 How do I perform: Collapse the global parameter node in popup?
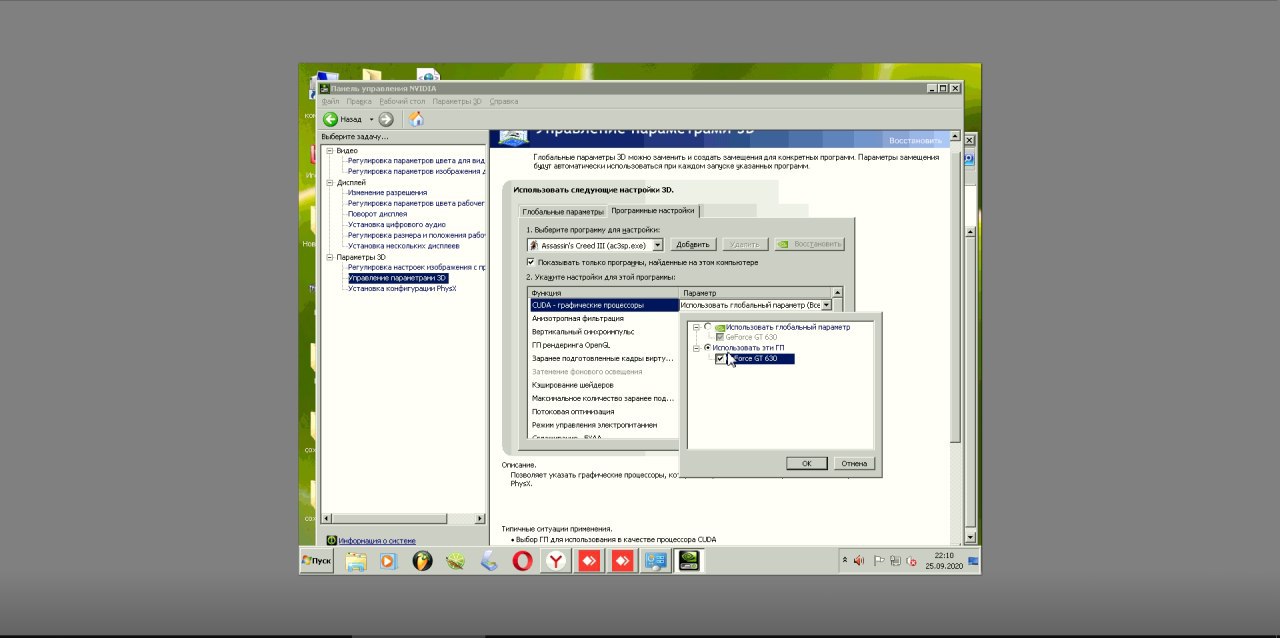697,327
